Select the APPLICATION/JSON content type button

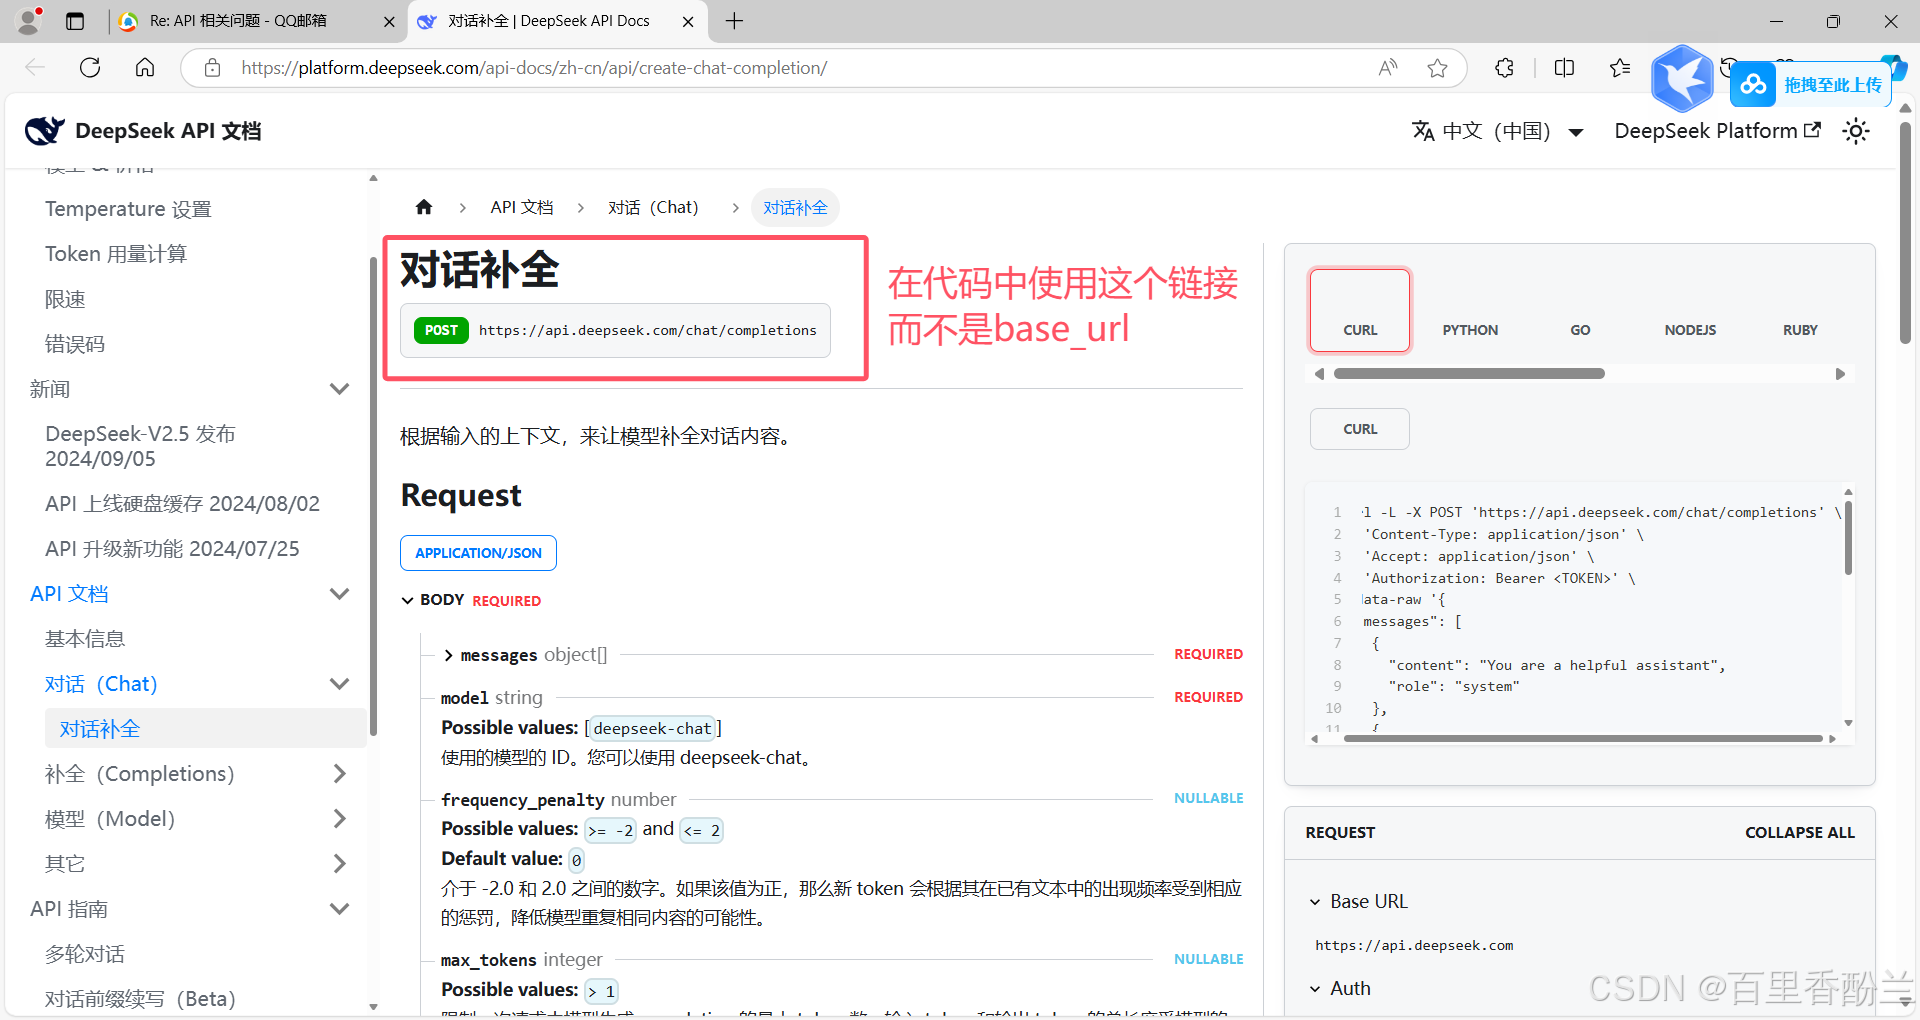pyautogui.click(x=478, y=553)
